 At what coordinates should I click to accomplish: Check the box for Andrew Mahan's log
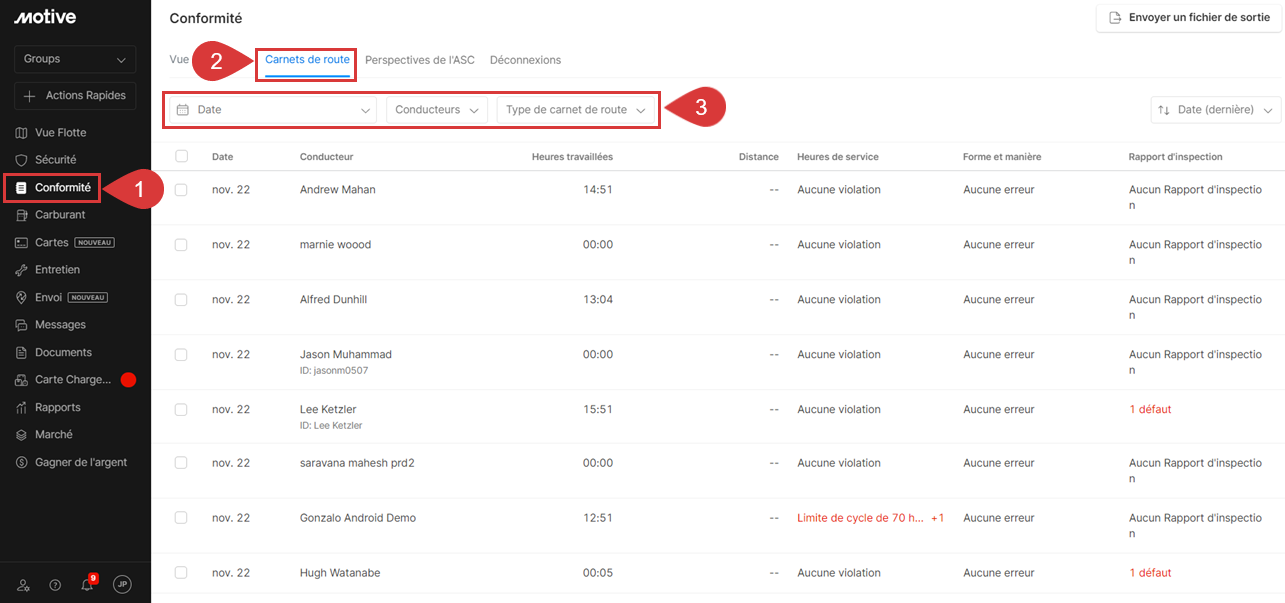click(x=181, y=190)
